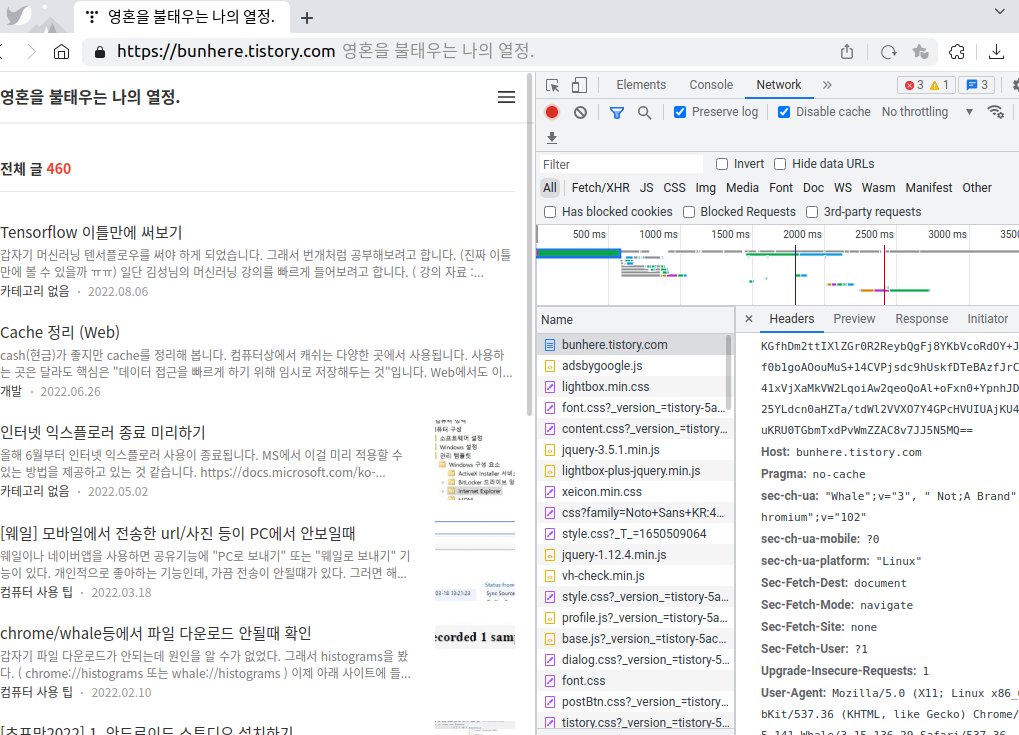Screen dimensions: 1019x735
Task: Toggle the device toolbar icon
Action: tap(579, 85)
